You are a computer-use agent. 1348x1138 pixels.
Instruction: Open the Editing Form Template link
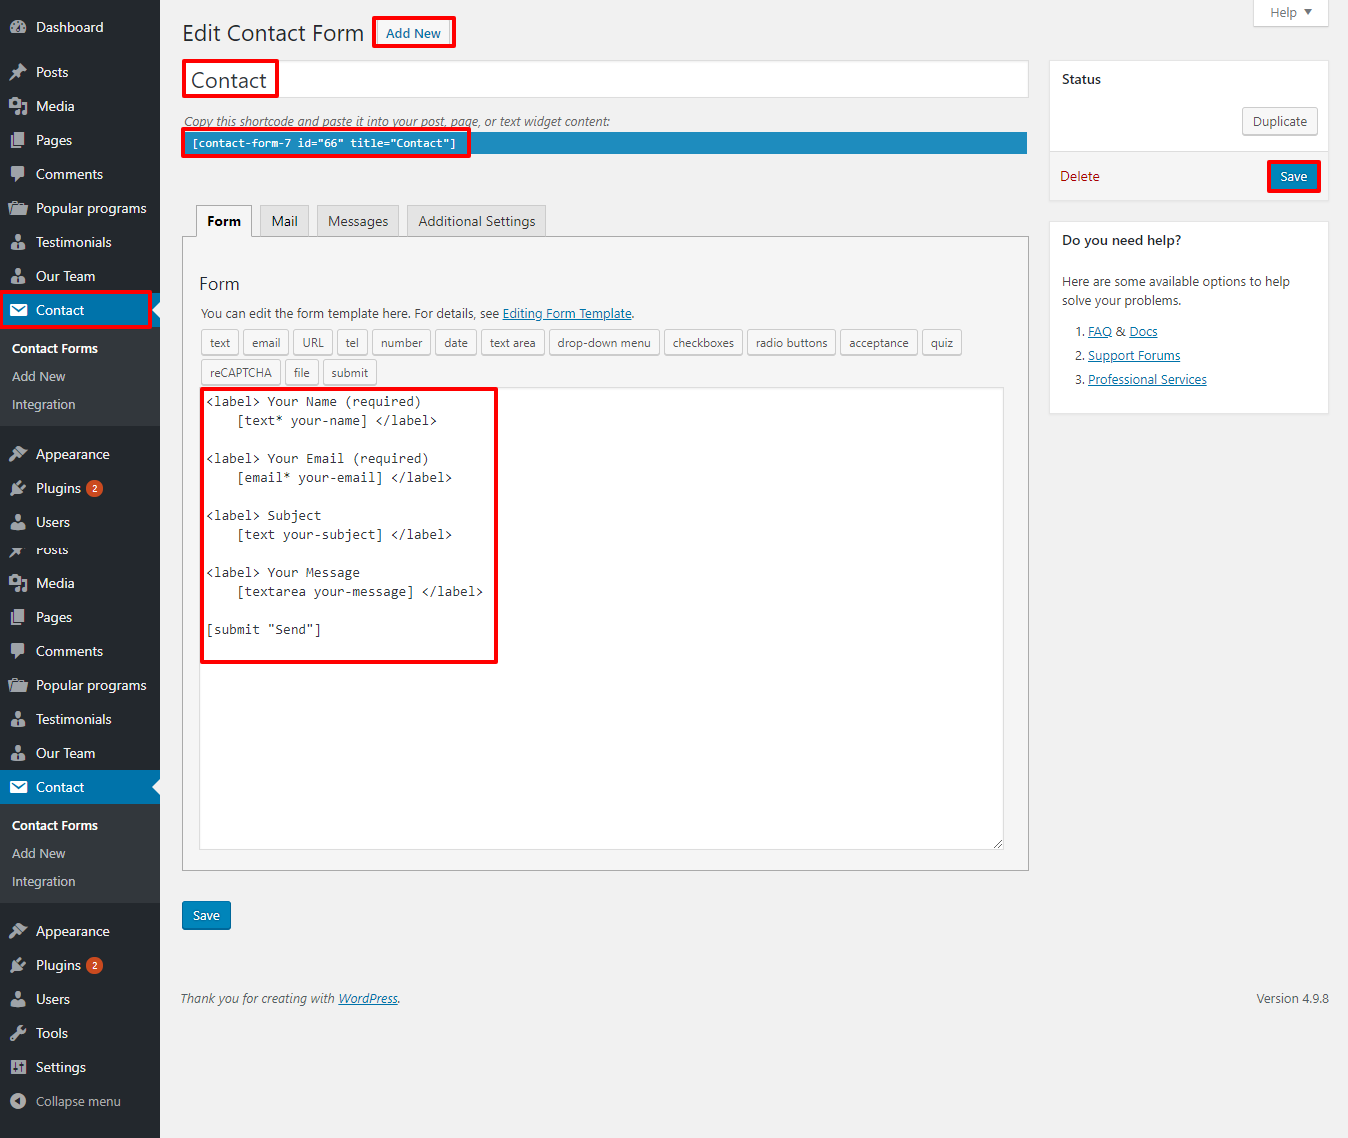point(567,313)
